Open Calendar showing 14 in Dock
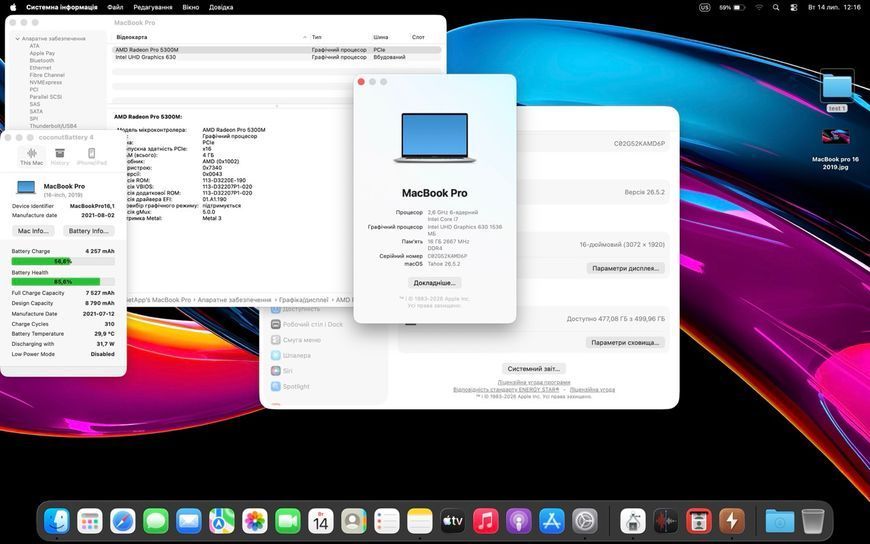 click(321, 521)
